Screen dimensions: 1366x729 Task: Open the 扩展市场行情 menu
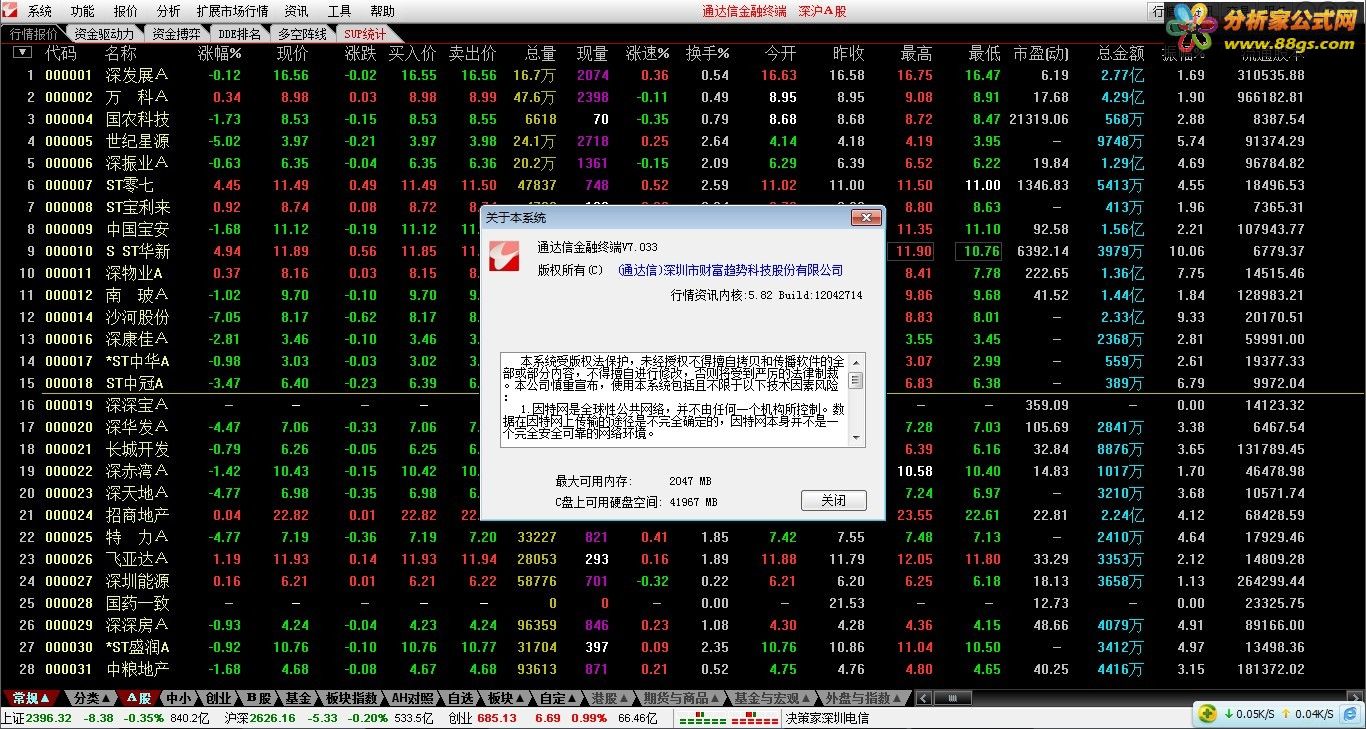(x=232, y=11)
